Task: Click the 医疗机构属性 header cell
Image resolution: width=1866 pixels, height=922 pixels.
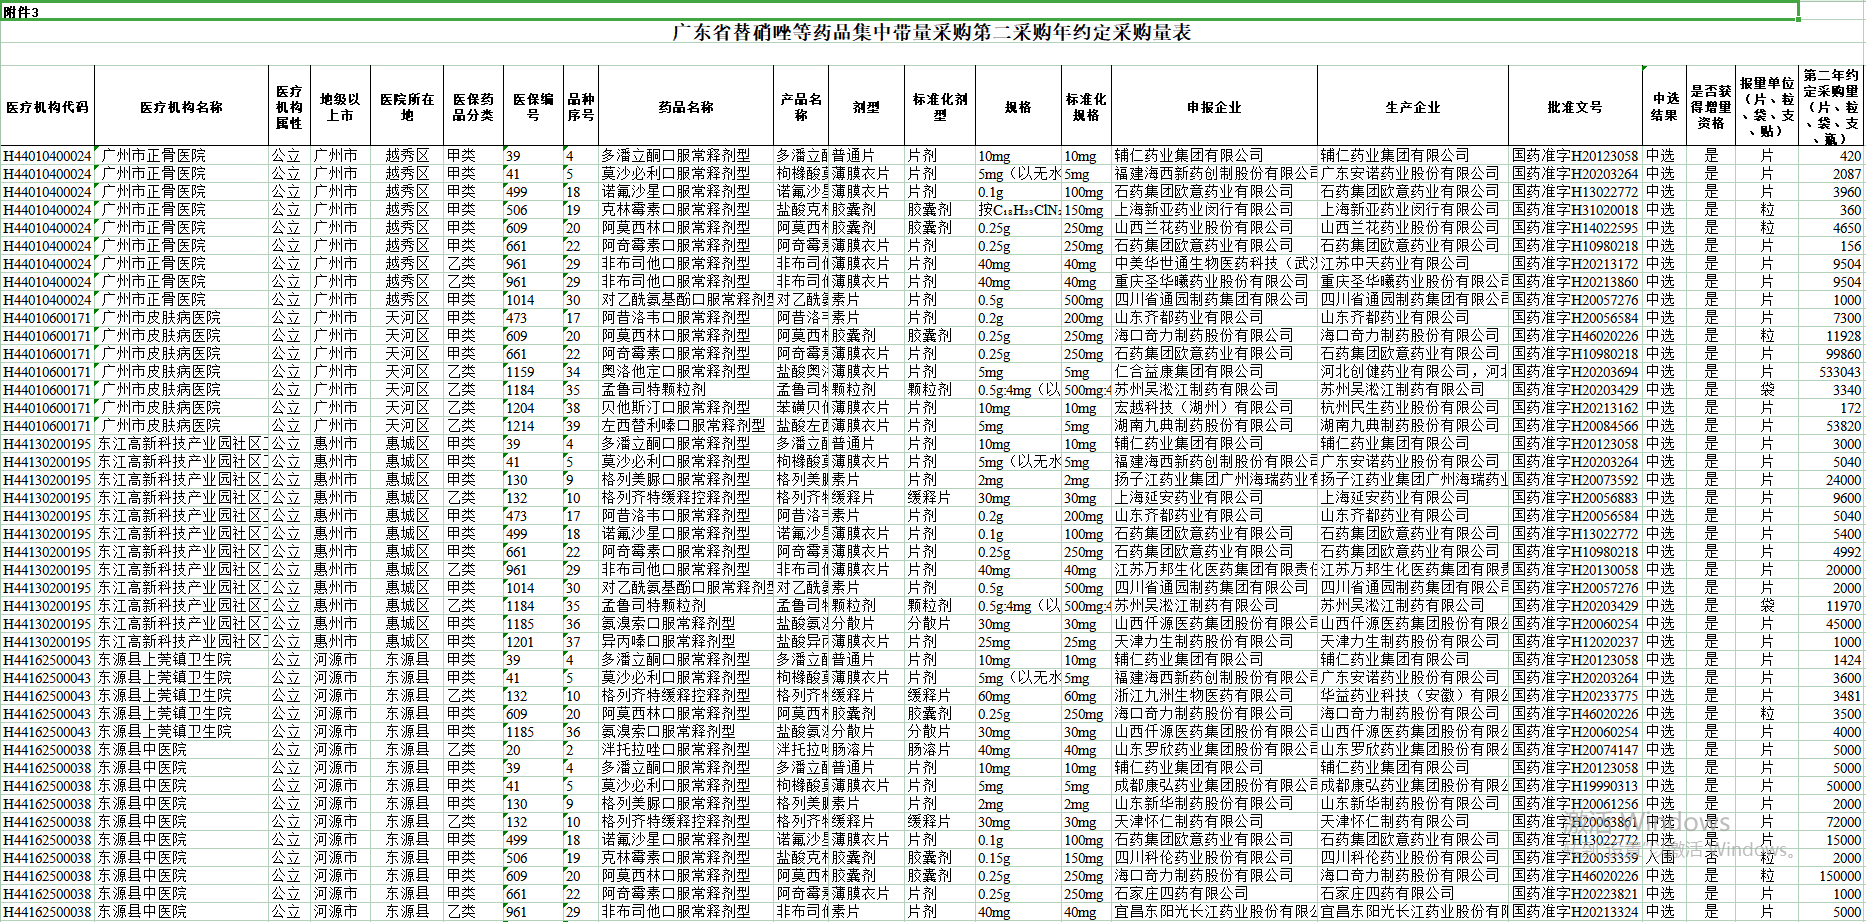Action: coord(289,107)
